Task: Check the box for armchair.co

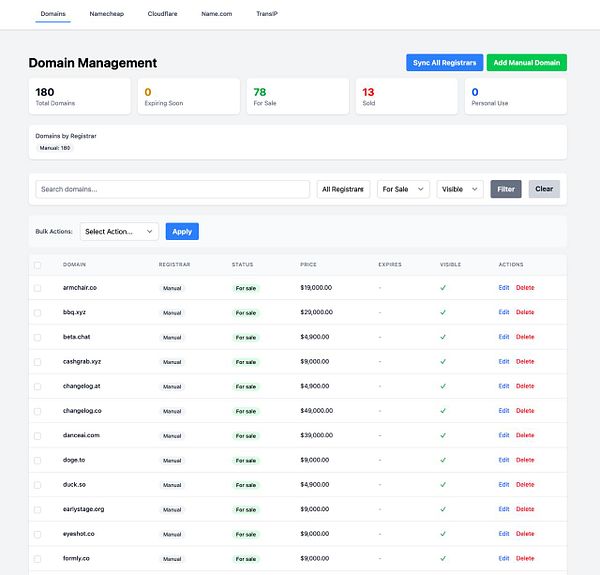Action: [x=38, y=288]
